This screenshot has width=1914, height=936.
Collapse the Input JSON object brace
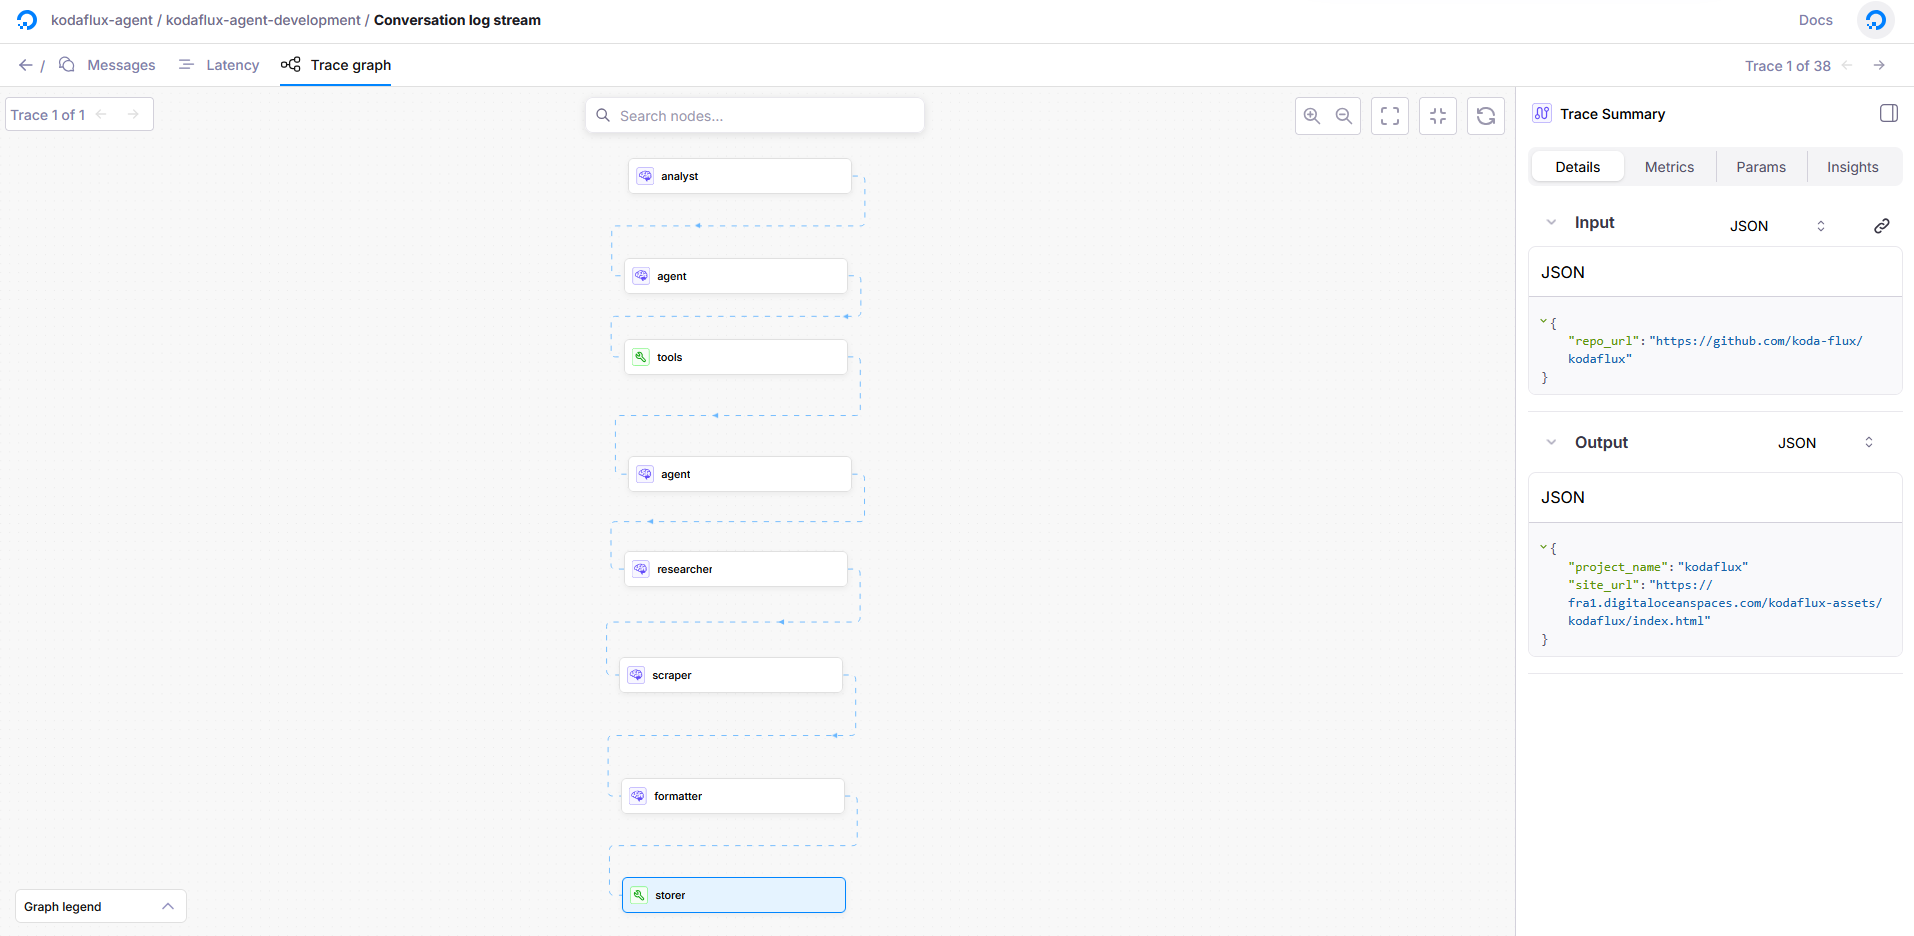pyautogui.click(x=1544, y=322)
